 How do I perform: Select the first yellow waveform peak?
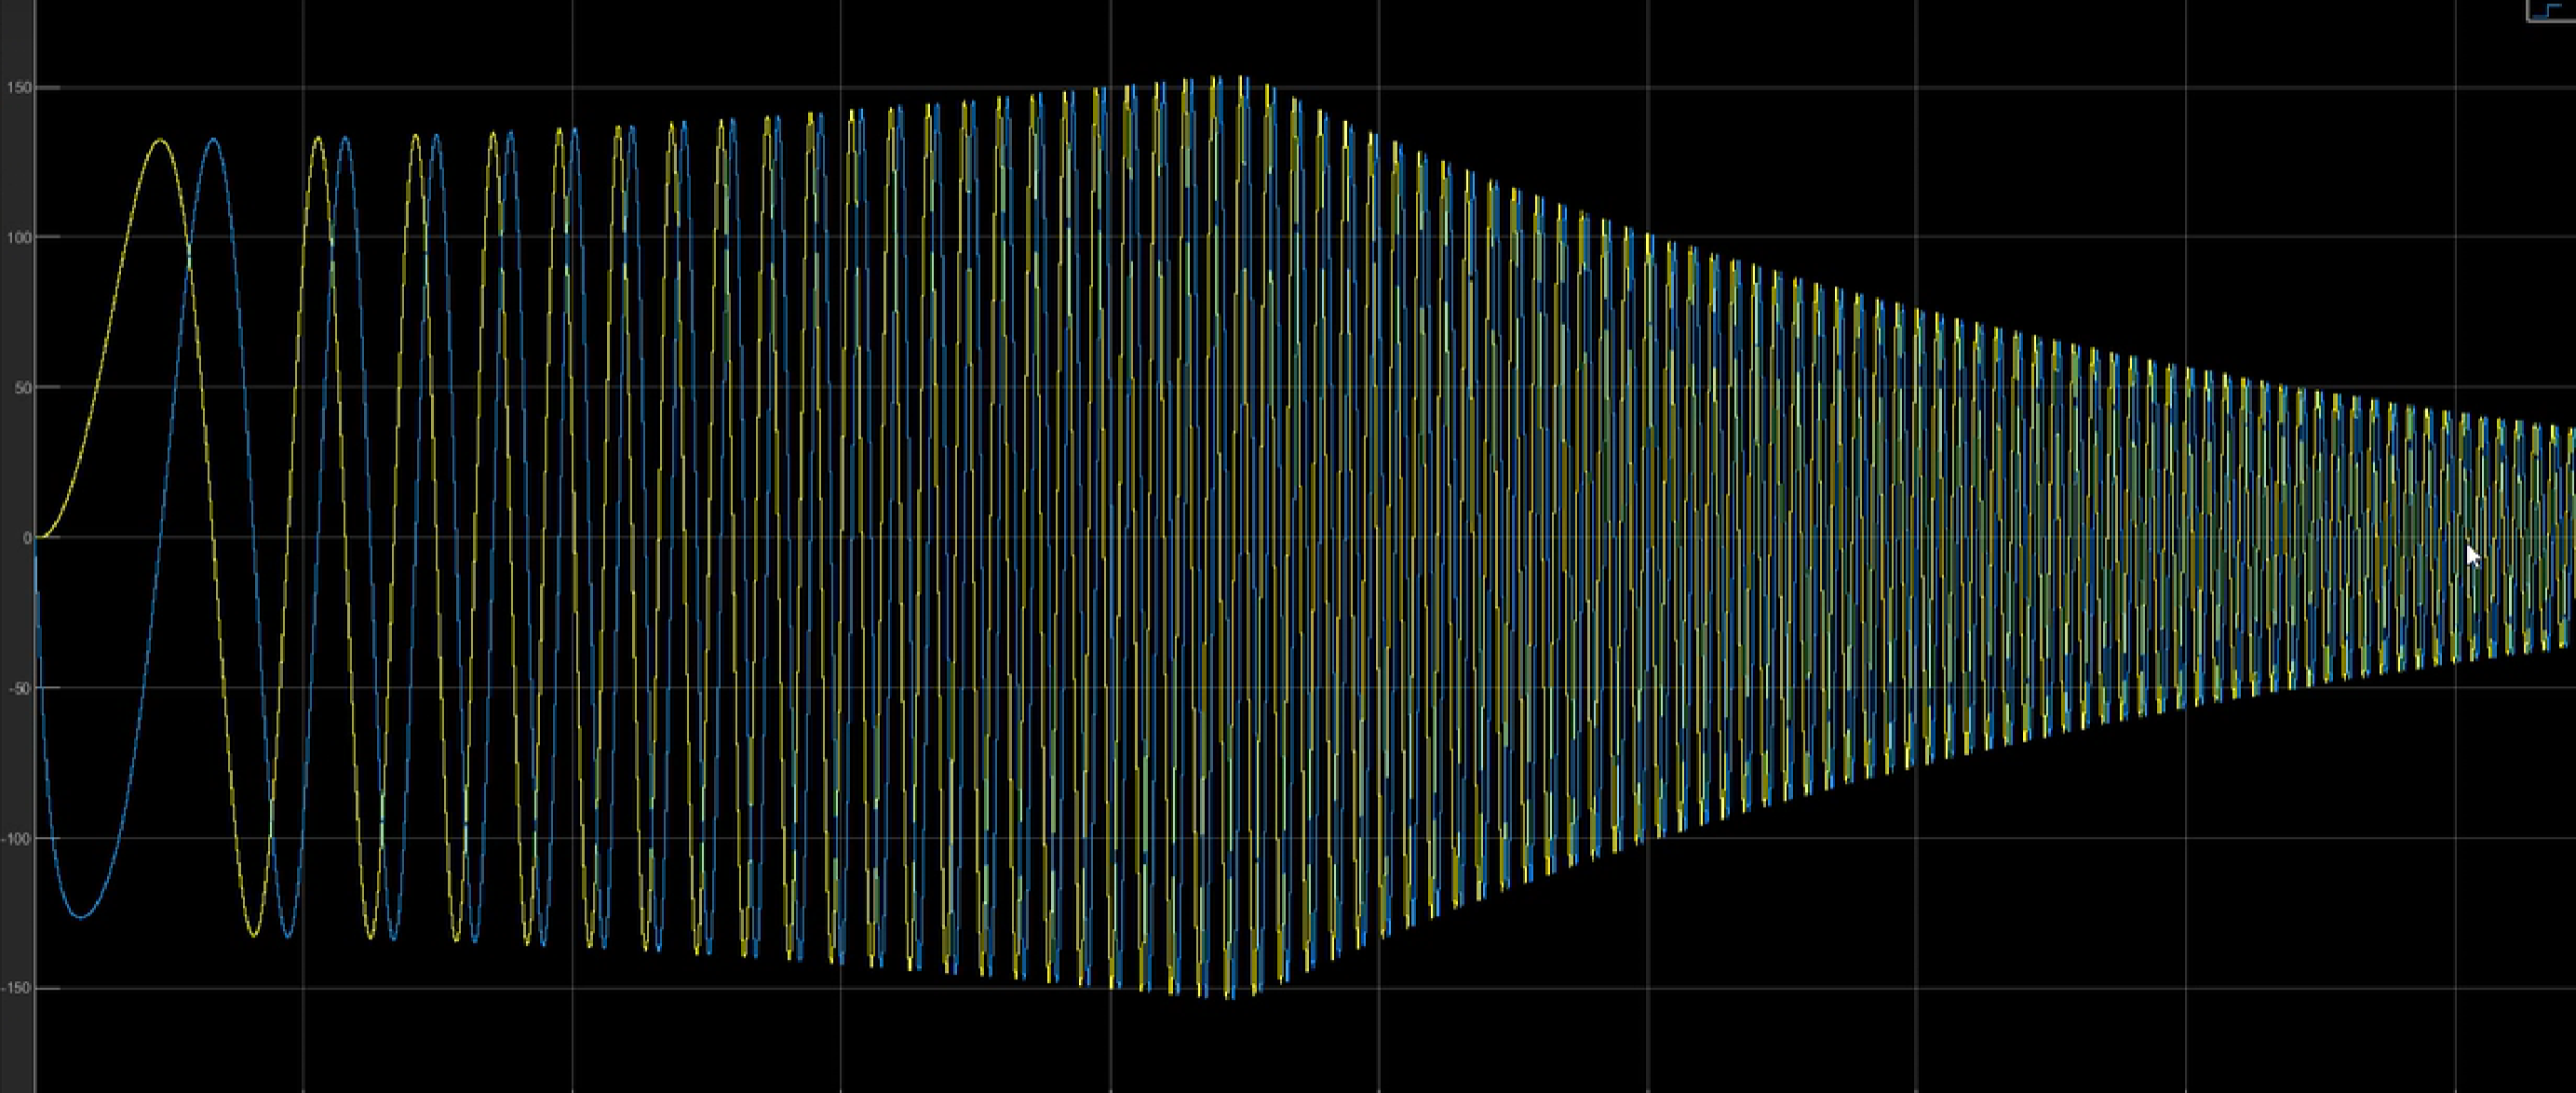pyautogui.click(x=161, y=140)
